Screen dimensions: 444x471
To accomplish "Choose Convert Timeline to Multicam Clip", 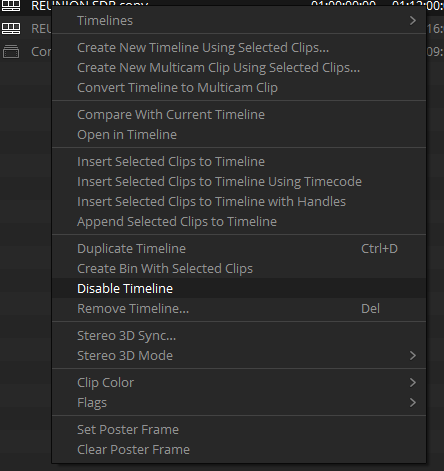I will tap(239, 88).
